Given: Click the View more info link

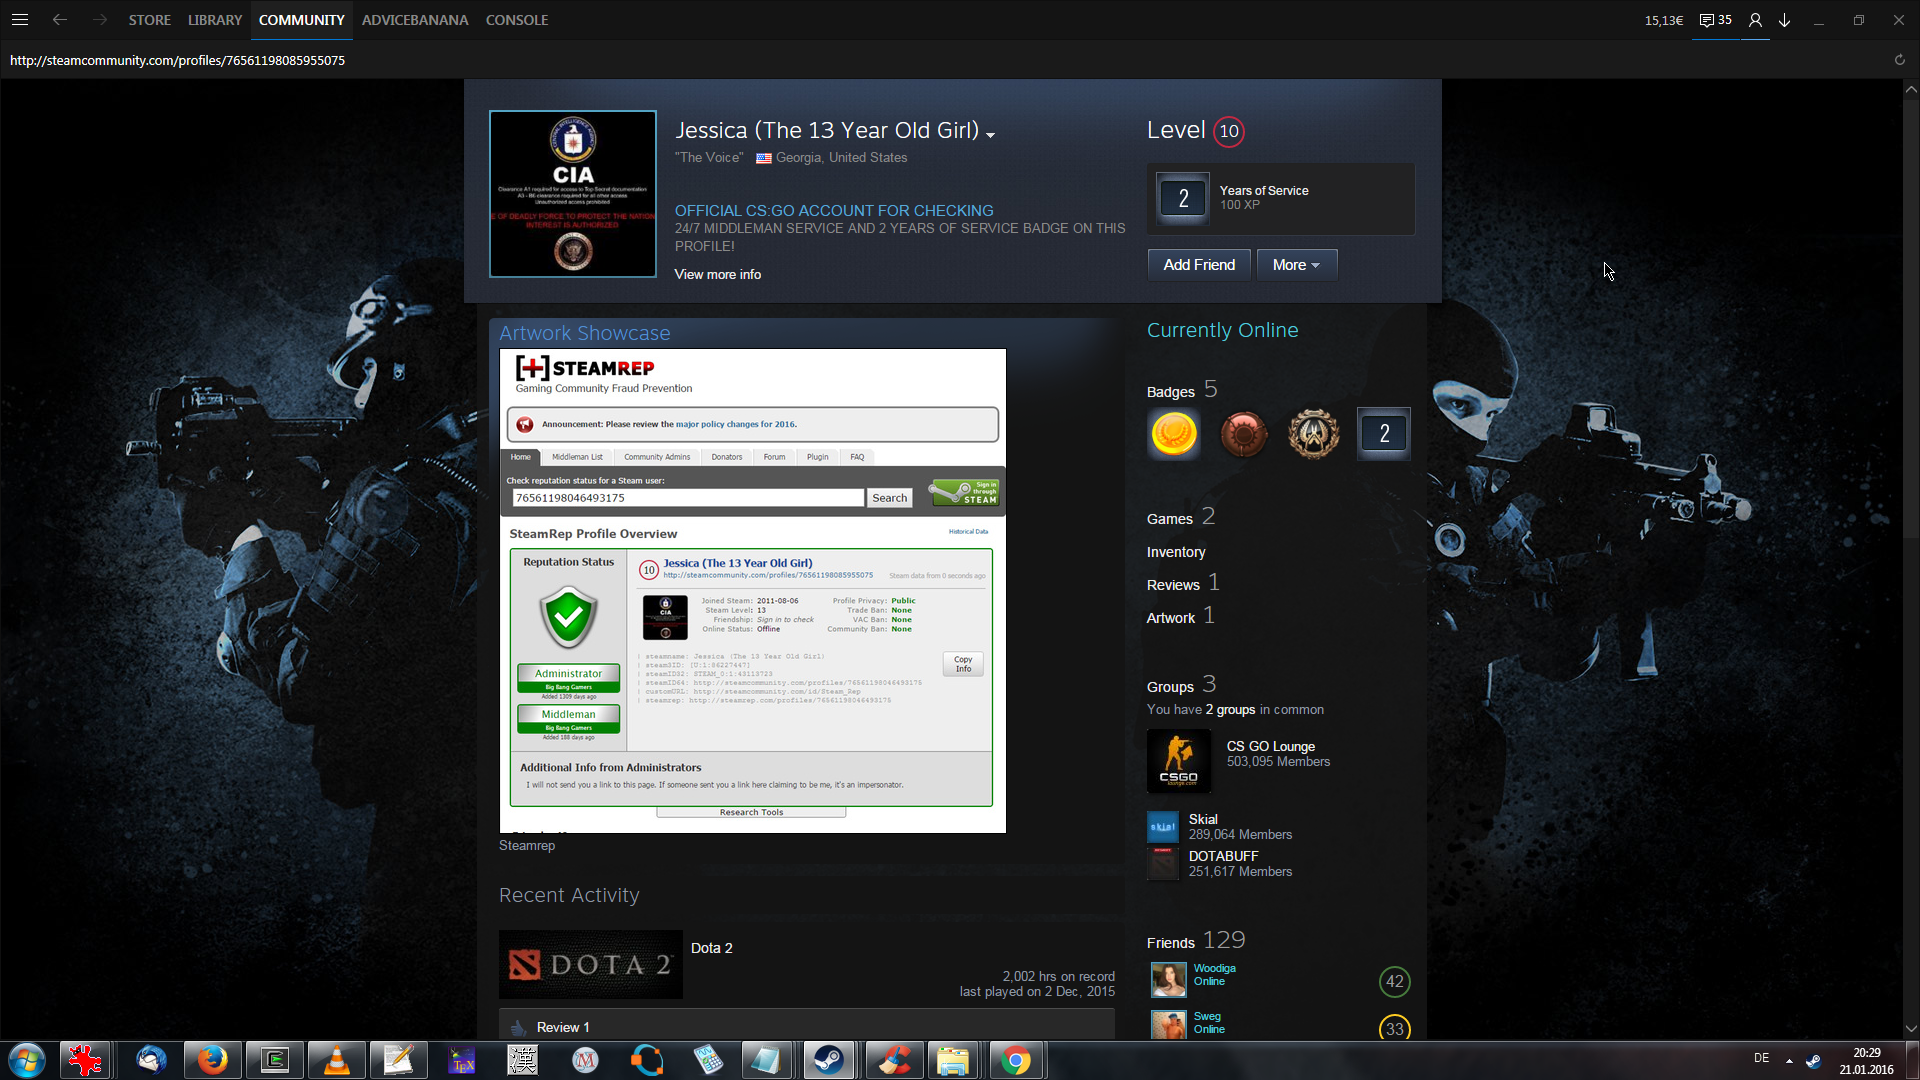Looking at the screenshot, I should 717,274.
